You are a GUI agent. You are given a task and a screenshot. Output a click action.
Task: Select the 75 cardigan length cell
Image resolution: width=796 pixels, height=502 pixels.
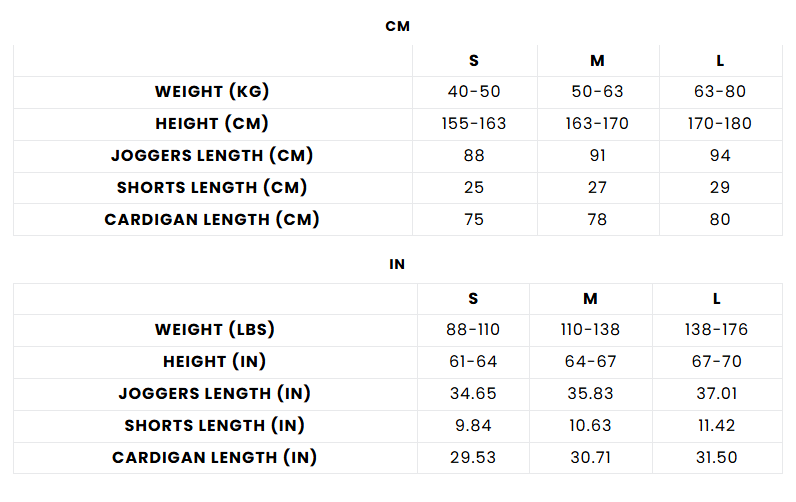[x=474, y=220]
